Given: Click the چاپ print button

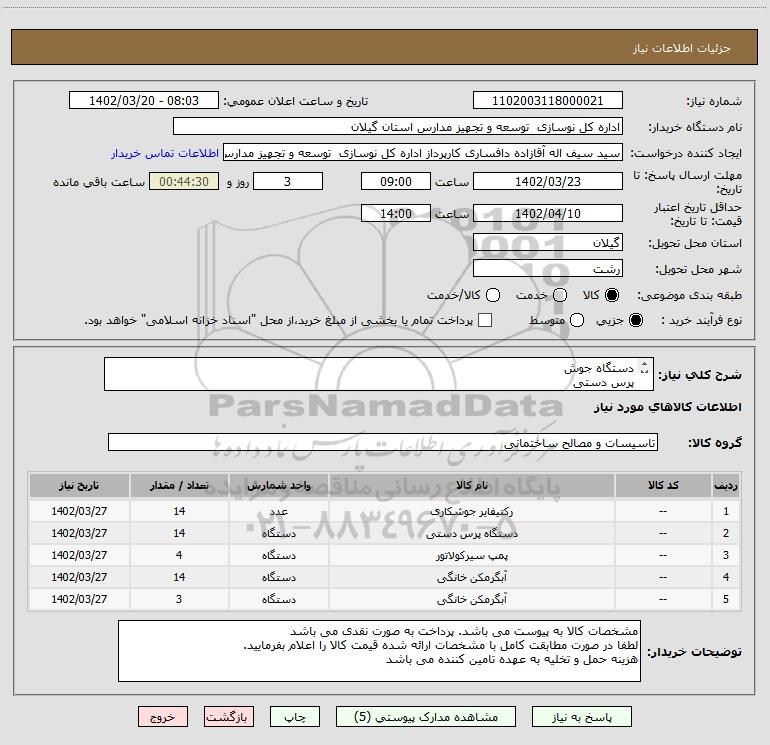Looking at the screenshot, I should (295, 717).
